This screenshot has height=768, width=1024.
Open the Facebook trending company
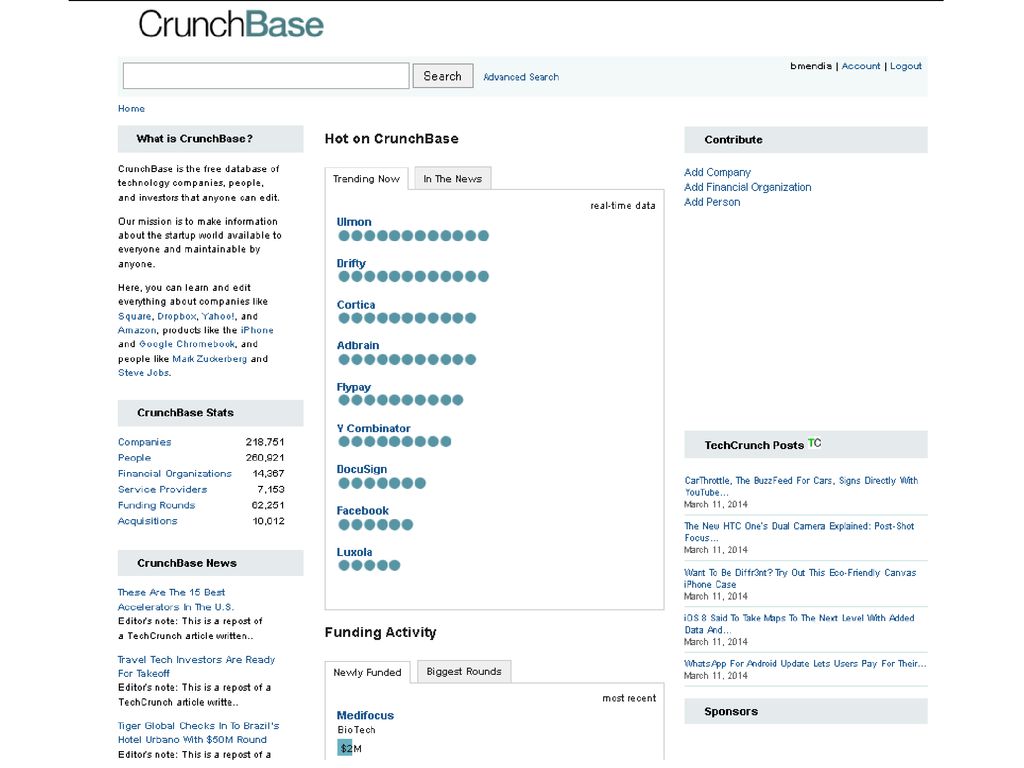362,511
